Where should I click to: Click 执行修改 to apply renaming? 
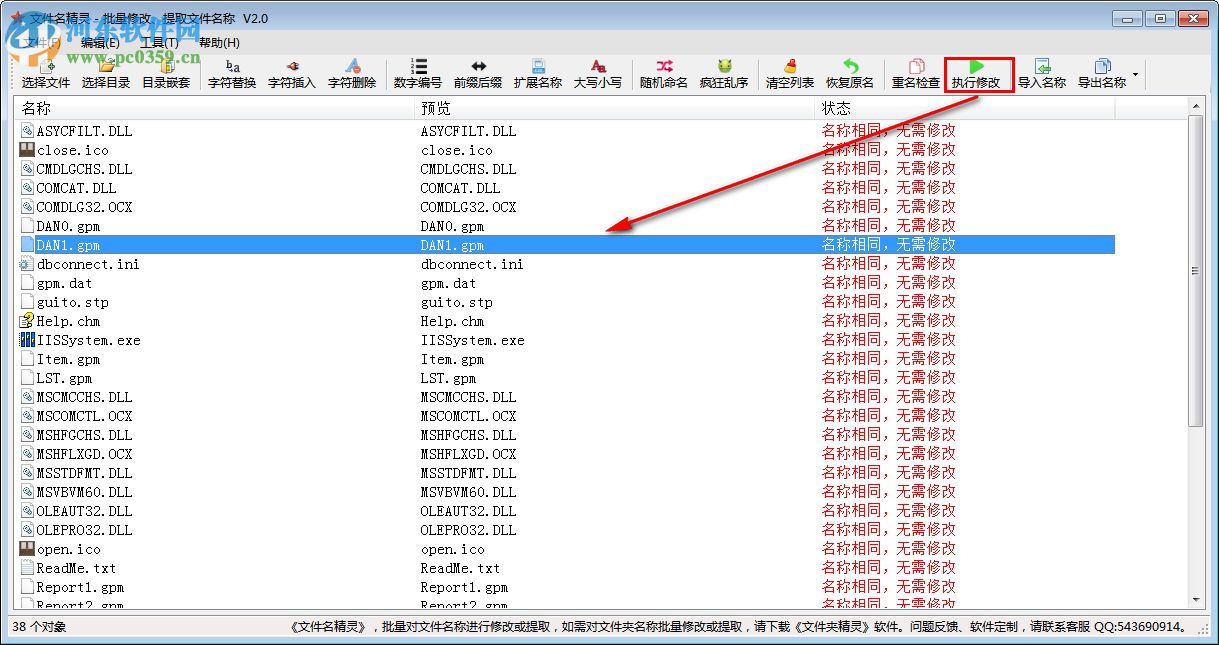[x=976, y=74]
